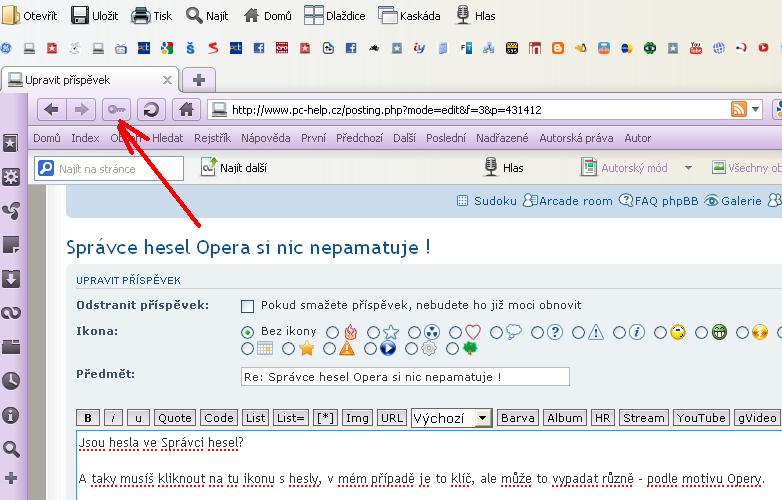Open the Info panel in the sidebar
The width and height of the screenshot is (782, 500).
pos(11,415)
